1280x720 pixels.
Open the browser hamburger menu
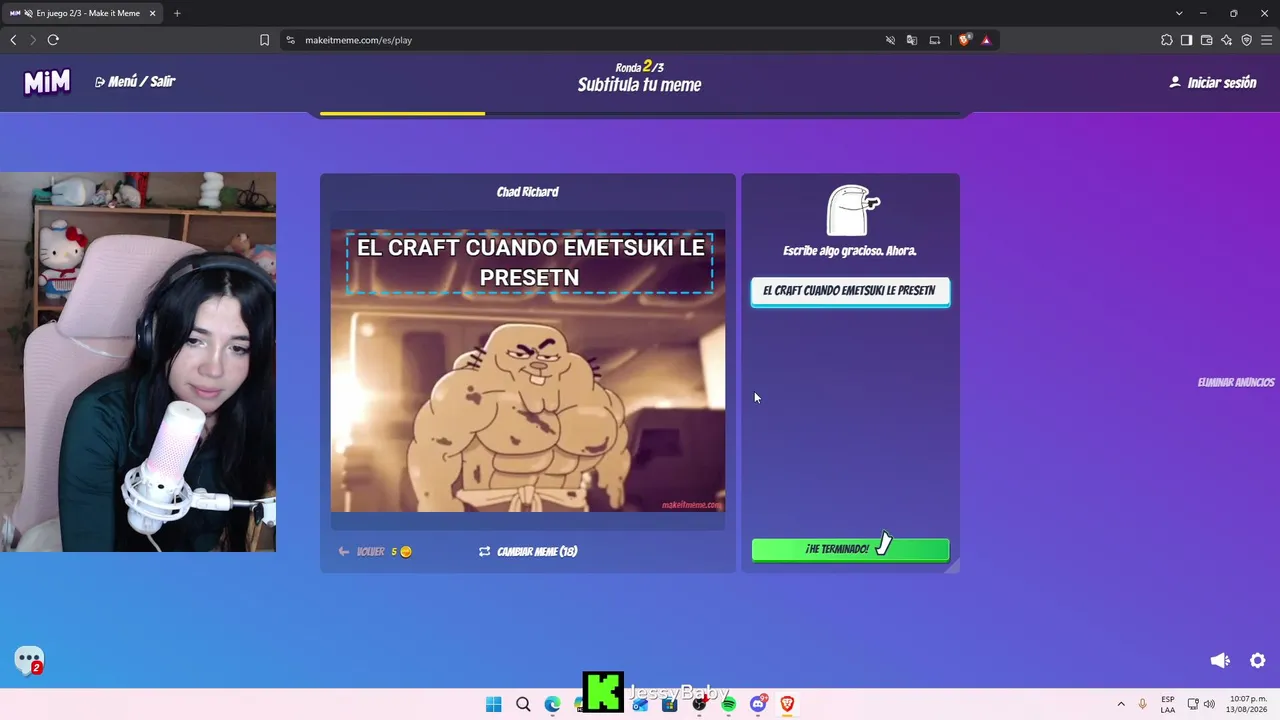pyautogui.click(x=1266, y=40)
